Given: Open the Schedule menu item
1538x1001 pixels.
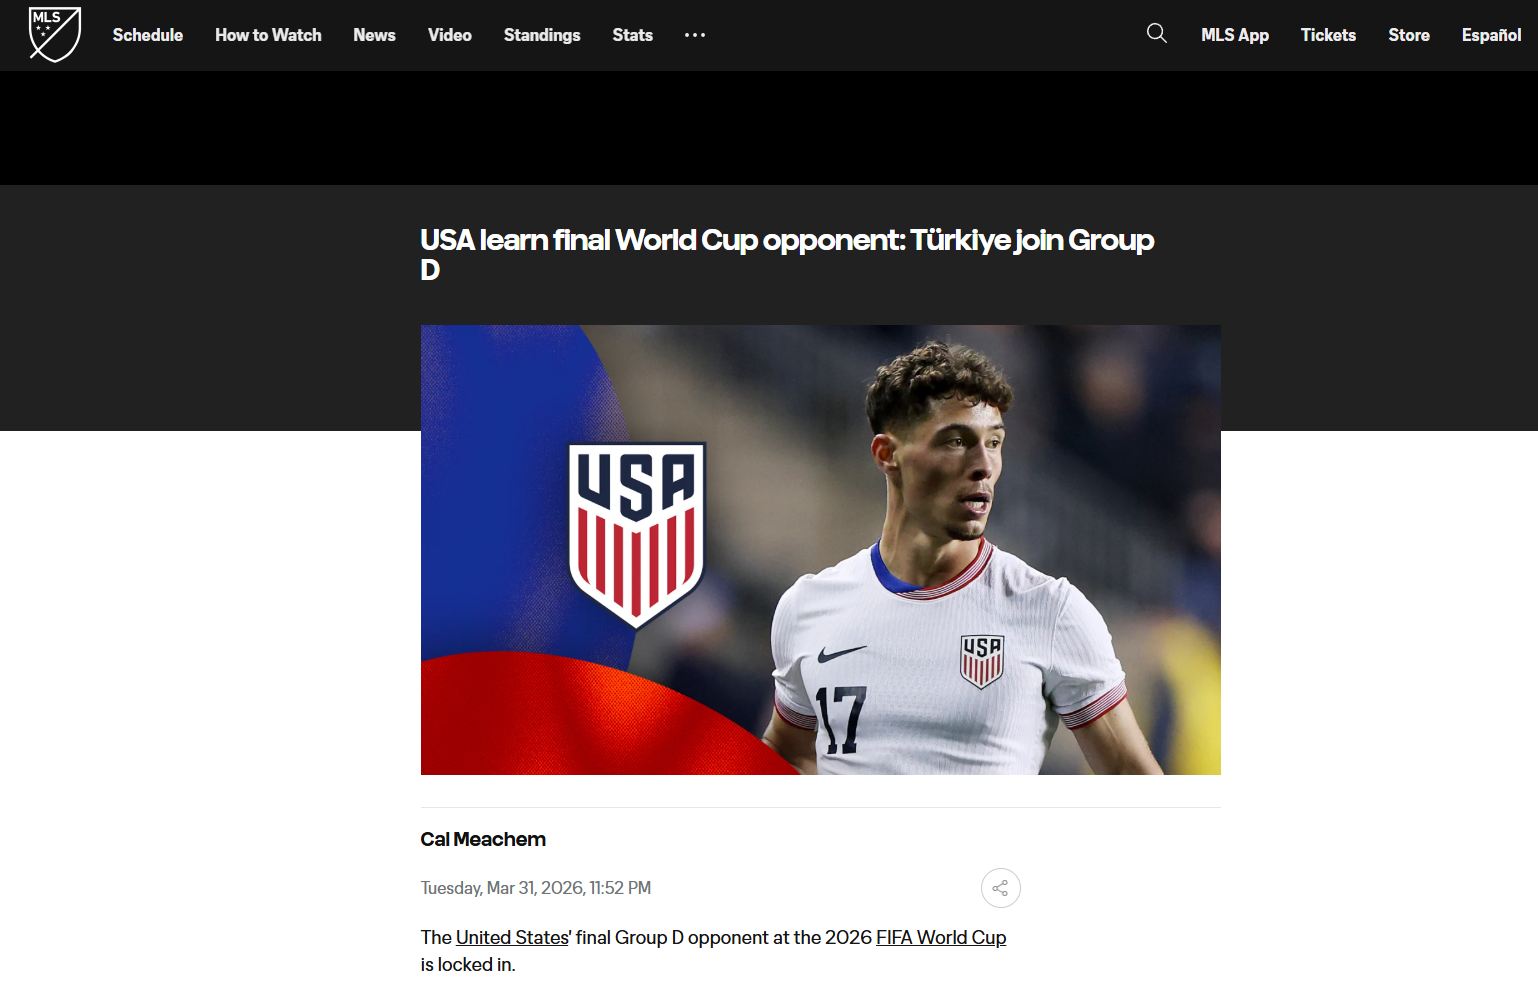Looking at the screenshot, I should 148,35.
